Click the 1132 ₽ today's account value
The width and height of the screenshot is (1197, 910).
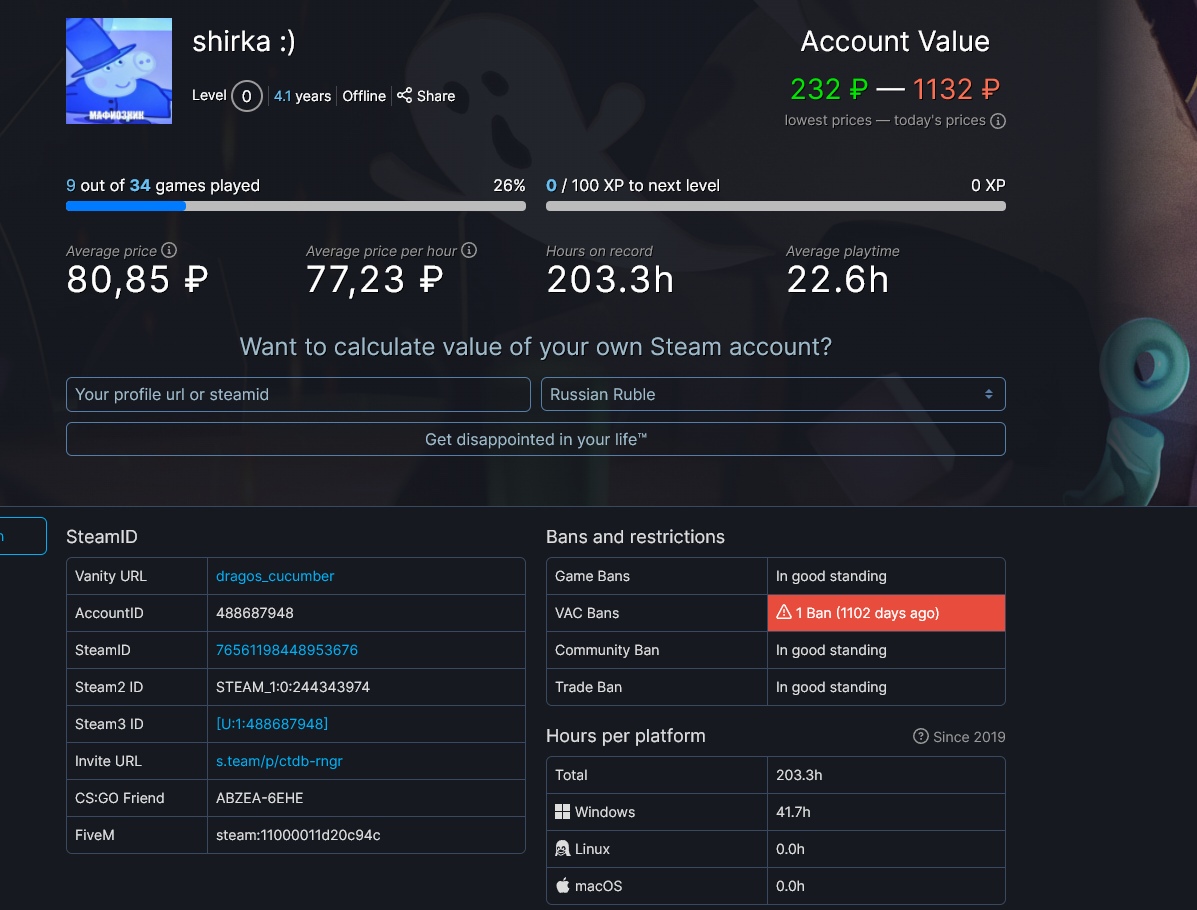[957, 89]
